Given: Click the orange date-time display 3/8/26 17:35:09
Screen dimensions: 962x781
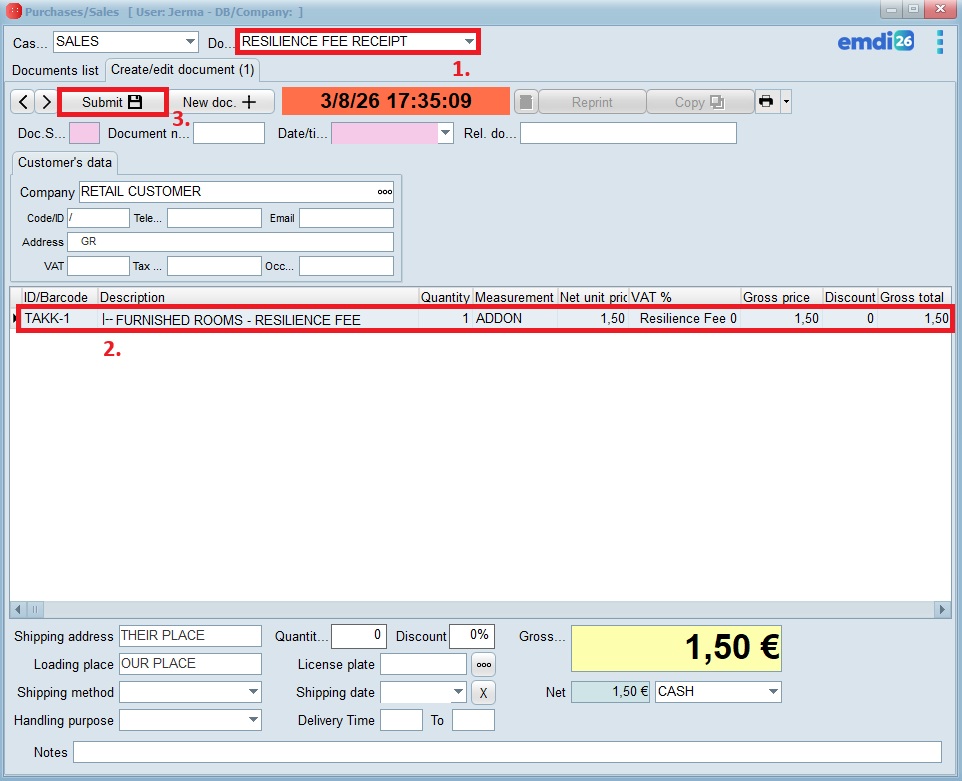Looking at the screenshot, I should click(x=396, y=101).
